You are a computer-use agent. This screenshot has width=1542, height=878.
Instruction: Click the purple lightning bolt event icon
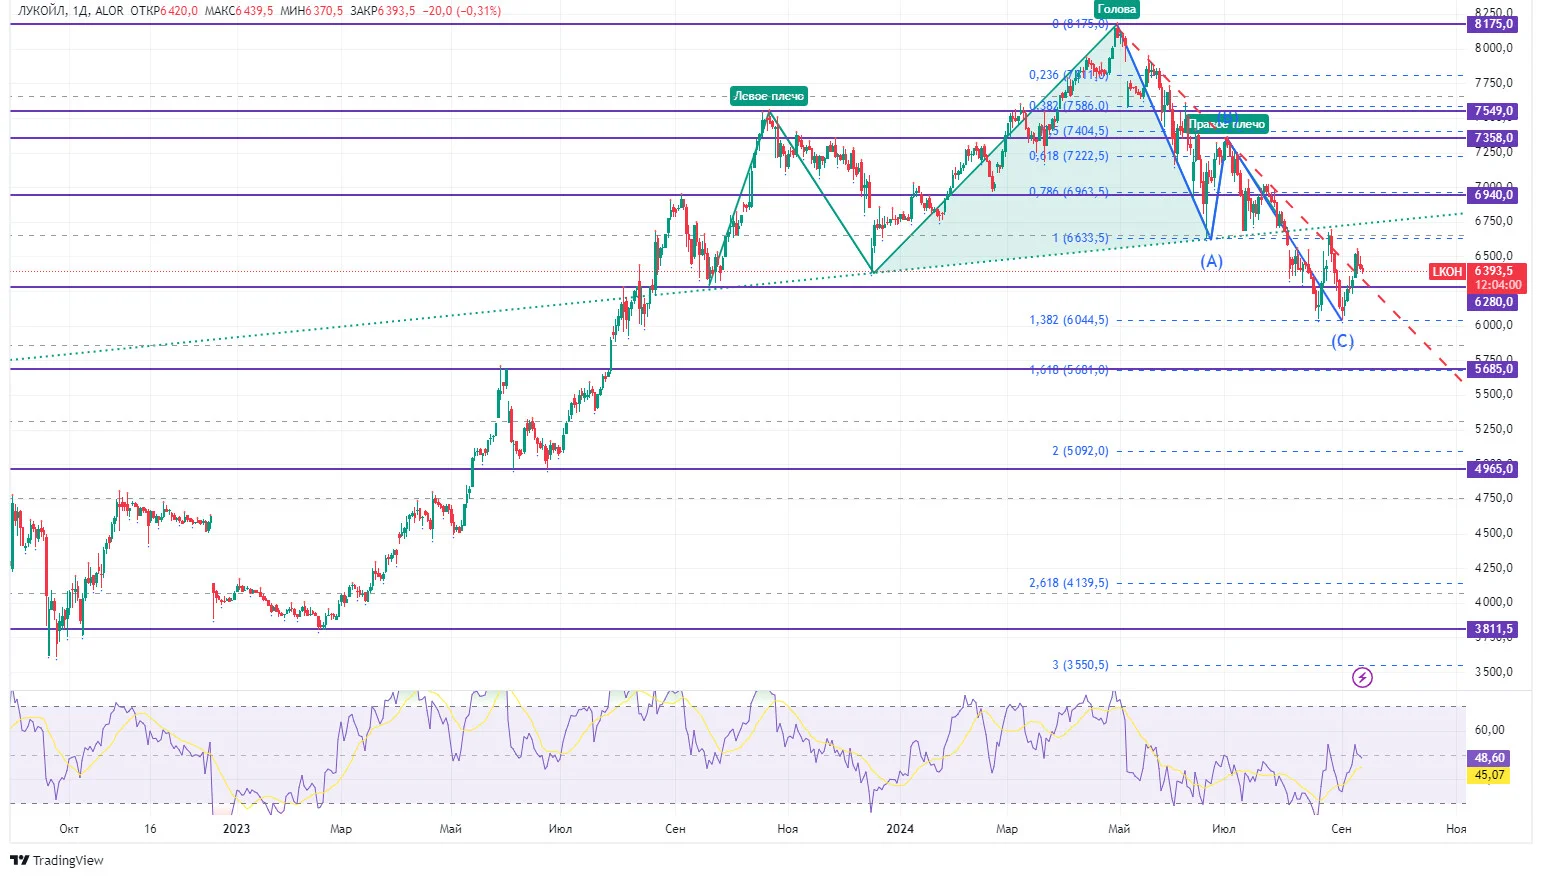click(x=1362, y=678)
